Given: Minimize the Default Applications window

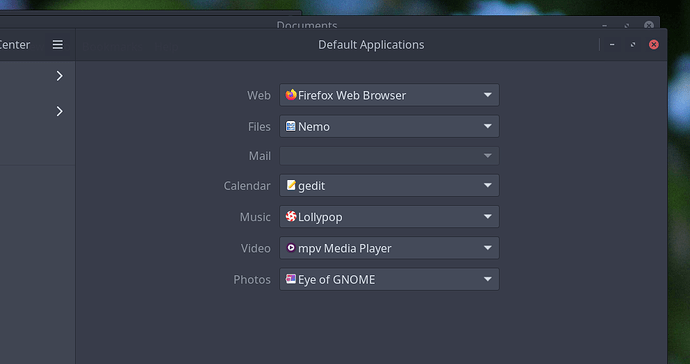Looking at the screenshot, I should (612, 44).
